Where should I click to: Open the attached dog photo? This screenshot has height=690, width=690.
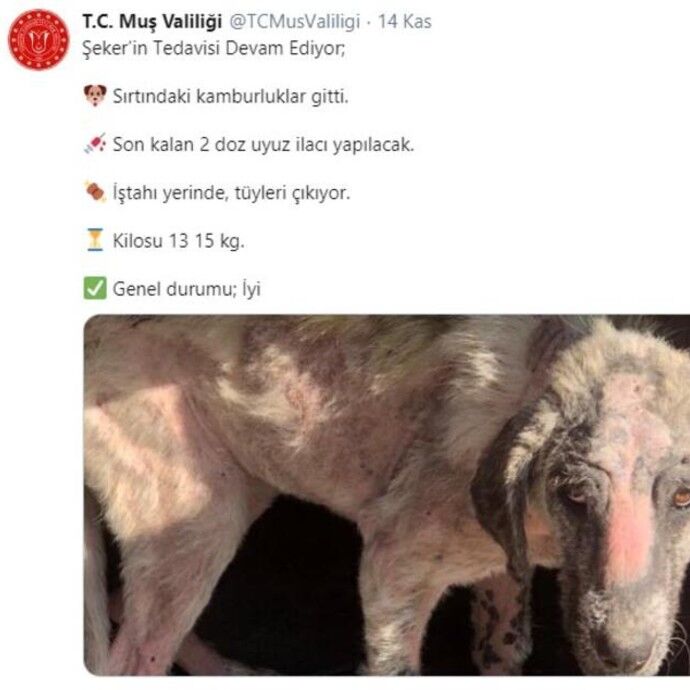click(387, 495)
